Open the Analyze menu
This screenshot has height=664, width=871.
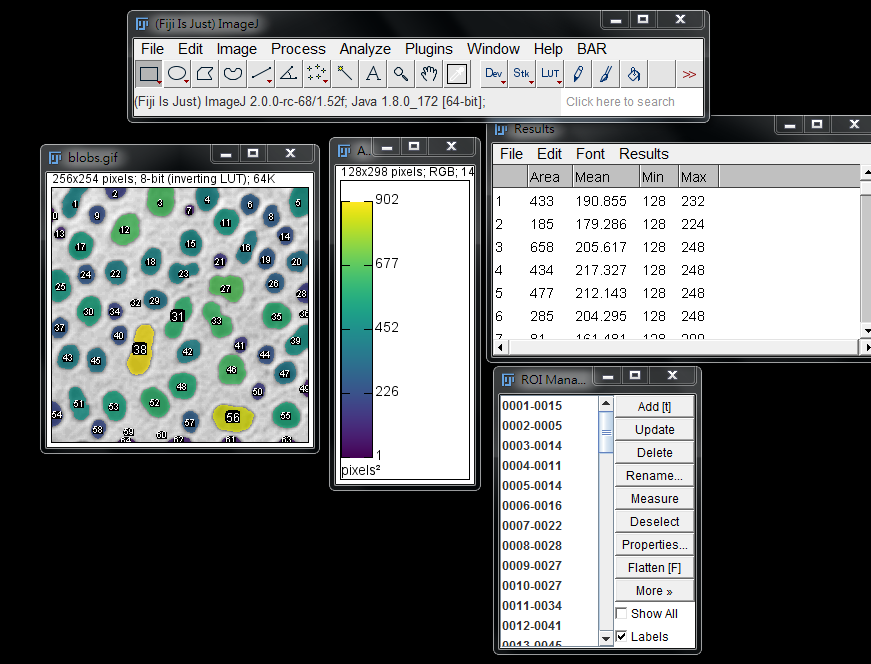[x=365, y=49]
